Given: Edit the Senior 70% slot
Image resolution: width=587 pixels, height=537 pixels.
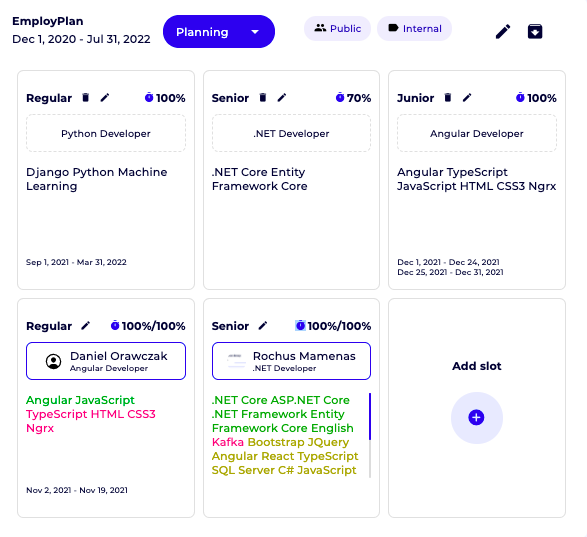Looking at the screenshot, I should click(x=282, y=98).
